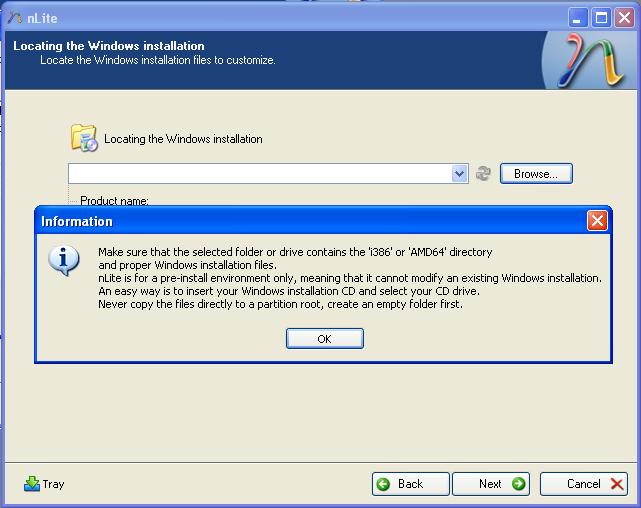The image size is (641, 508).
Task: Click the folder with CD icon
Action: click(84, 138)
